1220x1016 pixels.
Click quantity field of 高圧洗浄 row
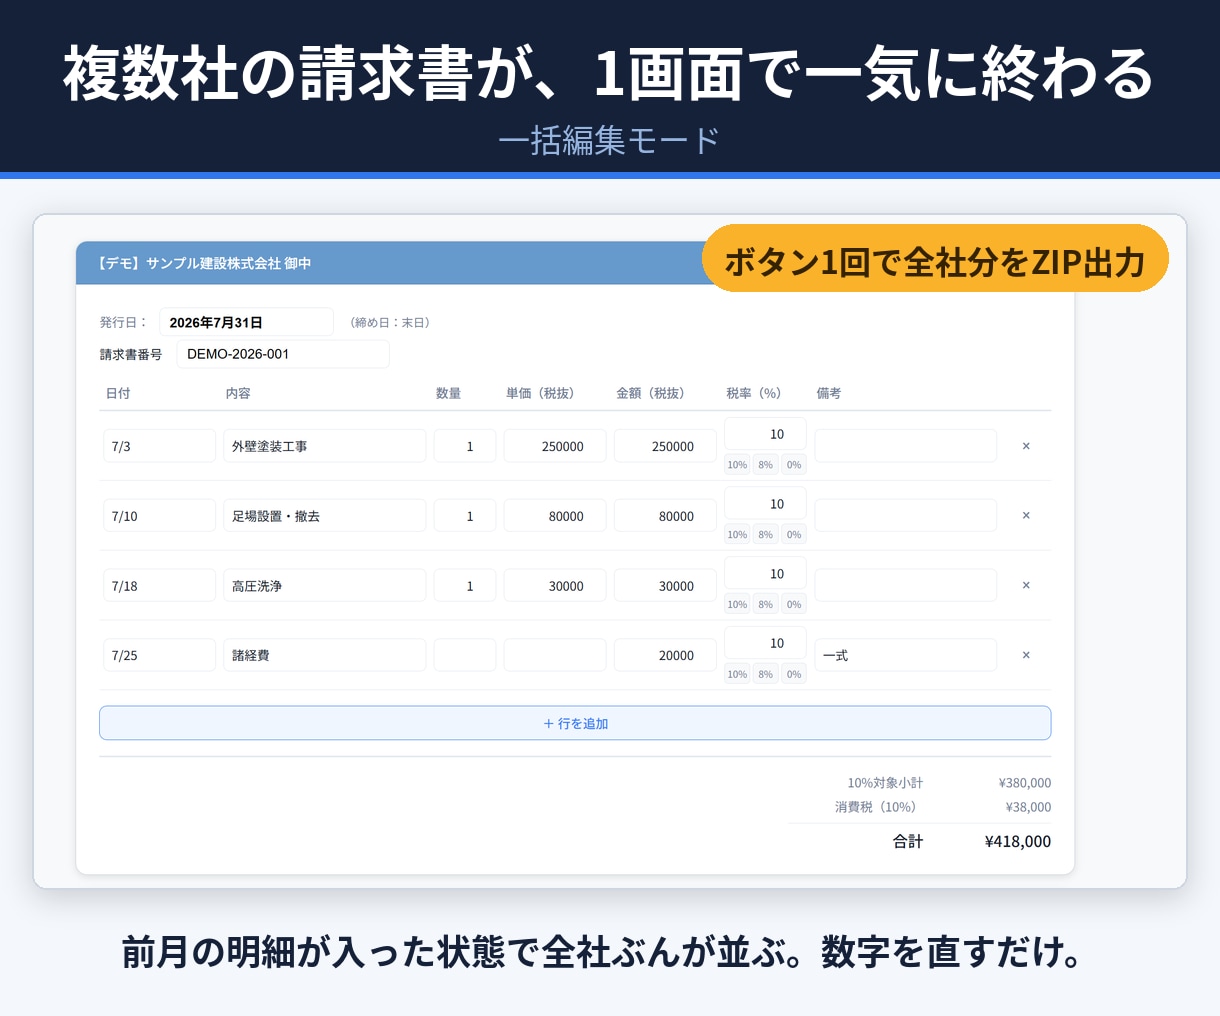[x=465, y=586]
